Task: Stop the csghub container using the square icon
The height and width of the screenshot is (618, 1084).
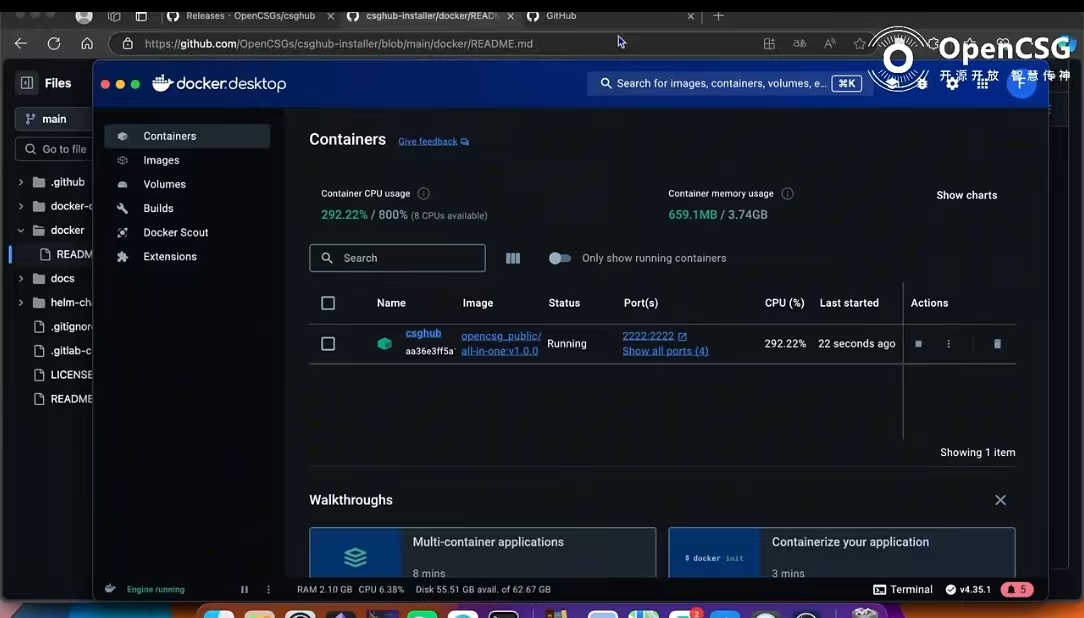Action: click(x=918, y=343)
